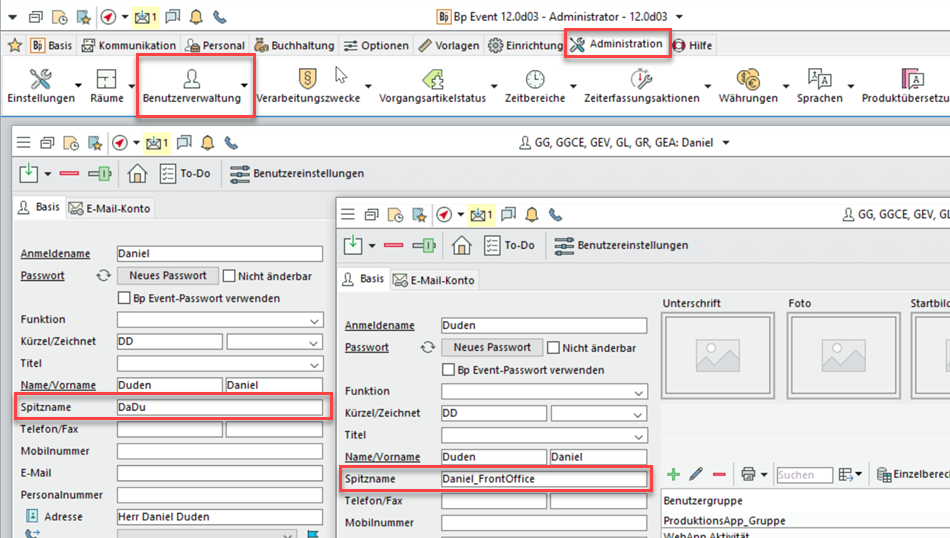Switch to the Buchhaltung ribbon tab

pos(295,45)
